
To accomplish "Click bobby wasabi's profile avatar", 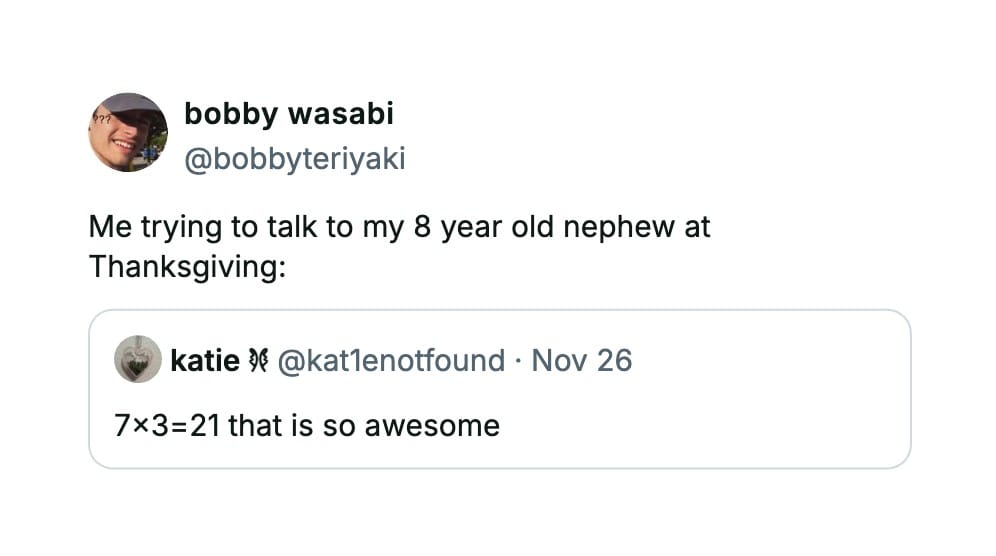I will click(x=128, y=132).
